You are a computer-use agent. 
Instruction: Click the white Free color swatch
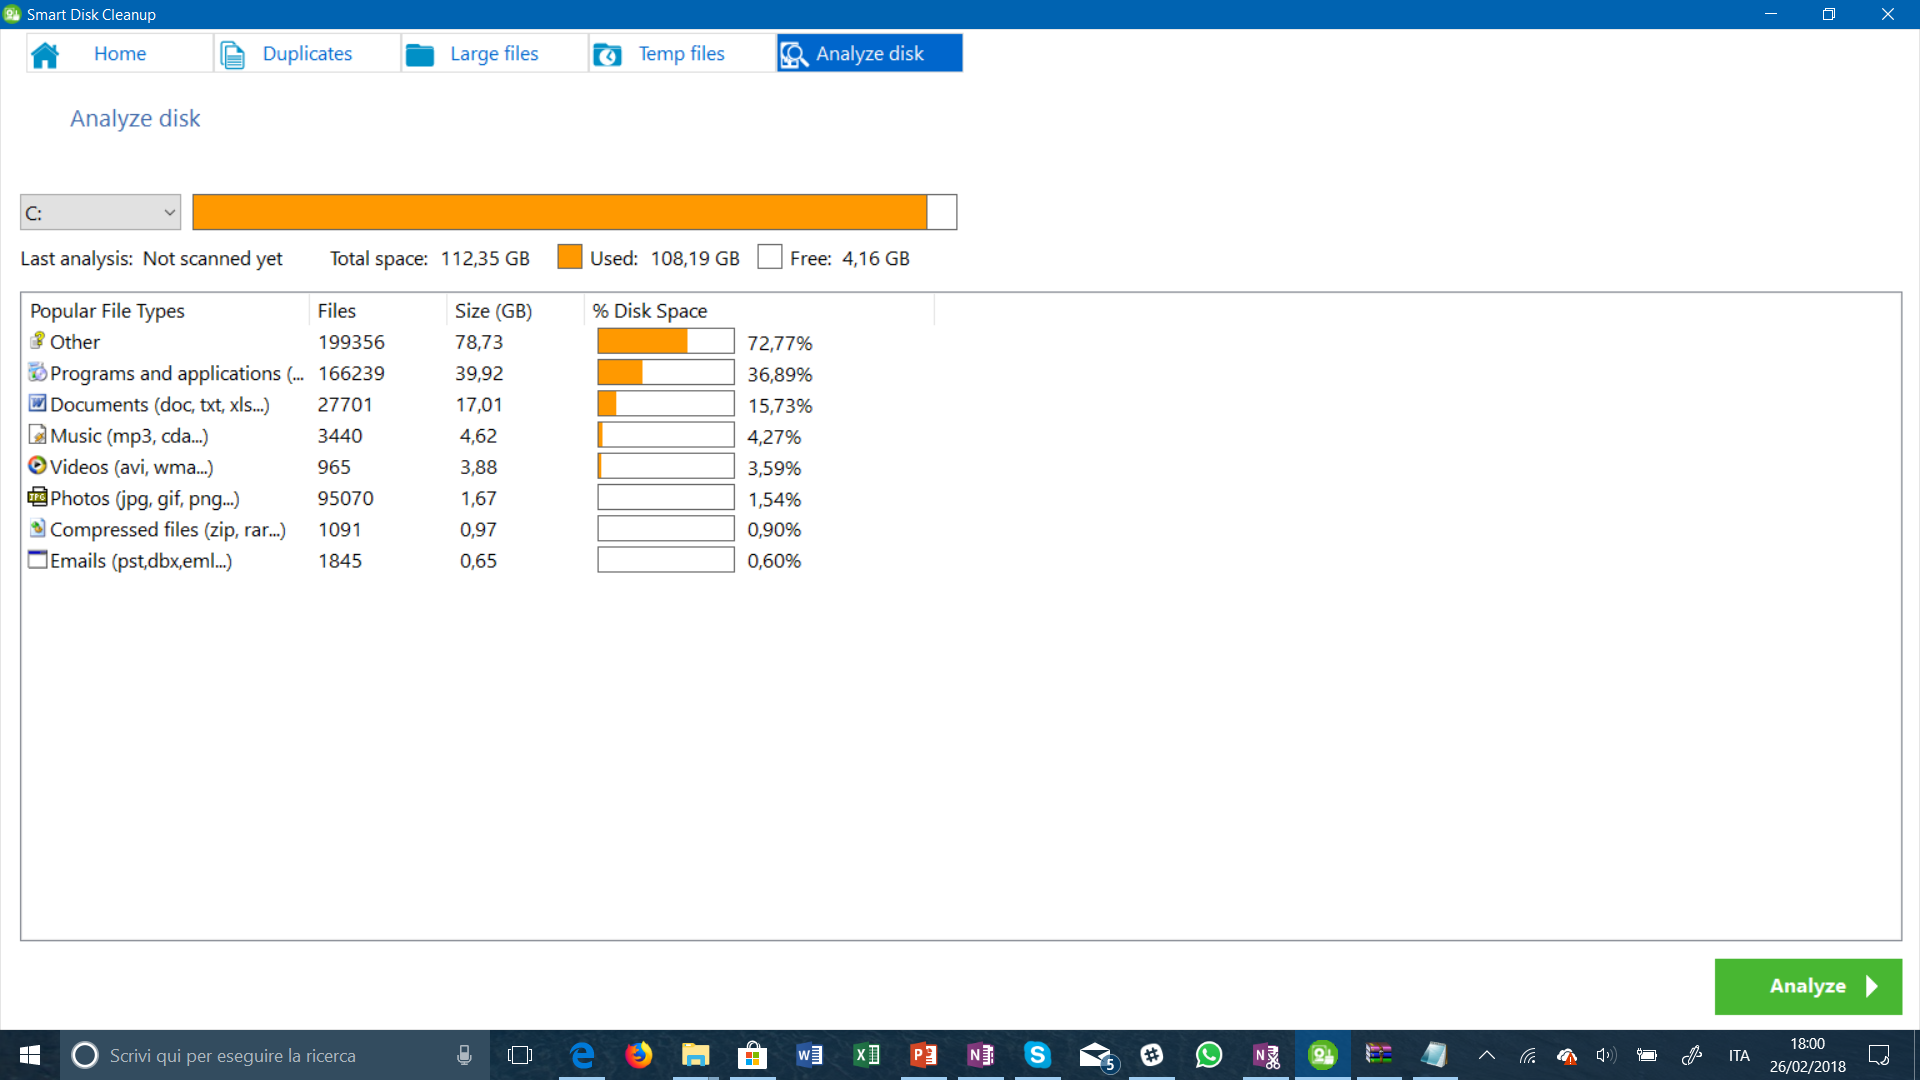pos(770,257)
